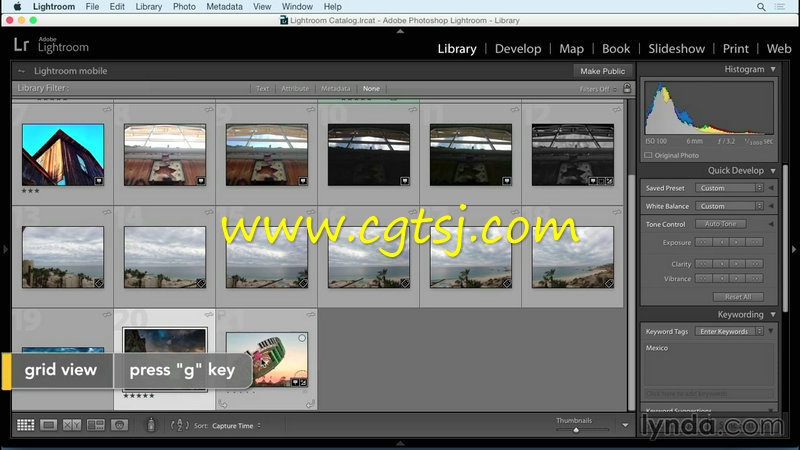
Task: Toggle sync icon on blue building cell
Action: [x=107, y=110]
